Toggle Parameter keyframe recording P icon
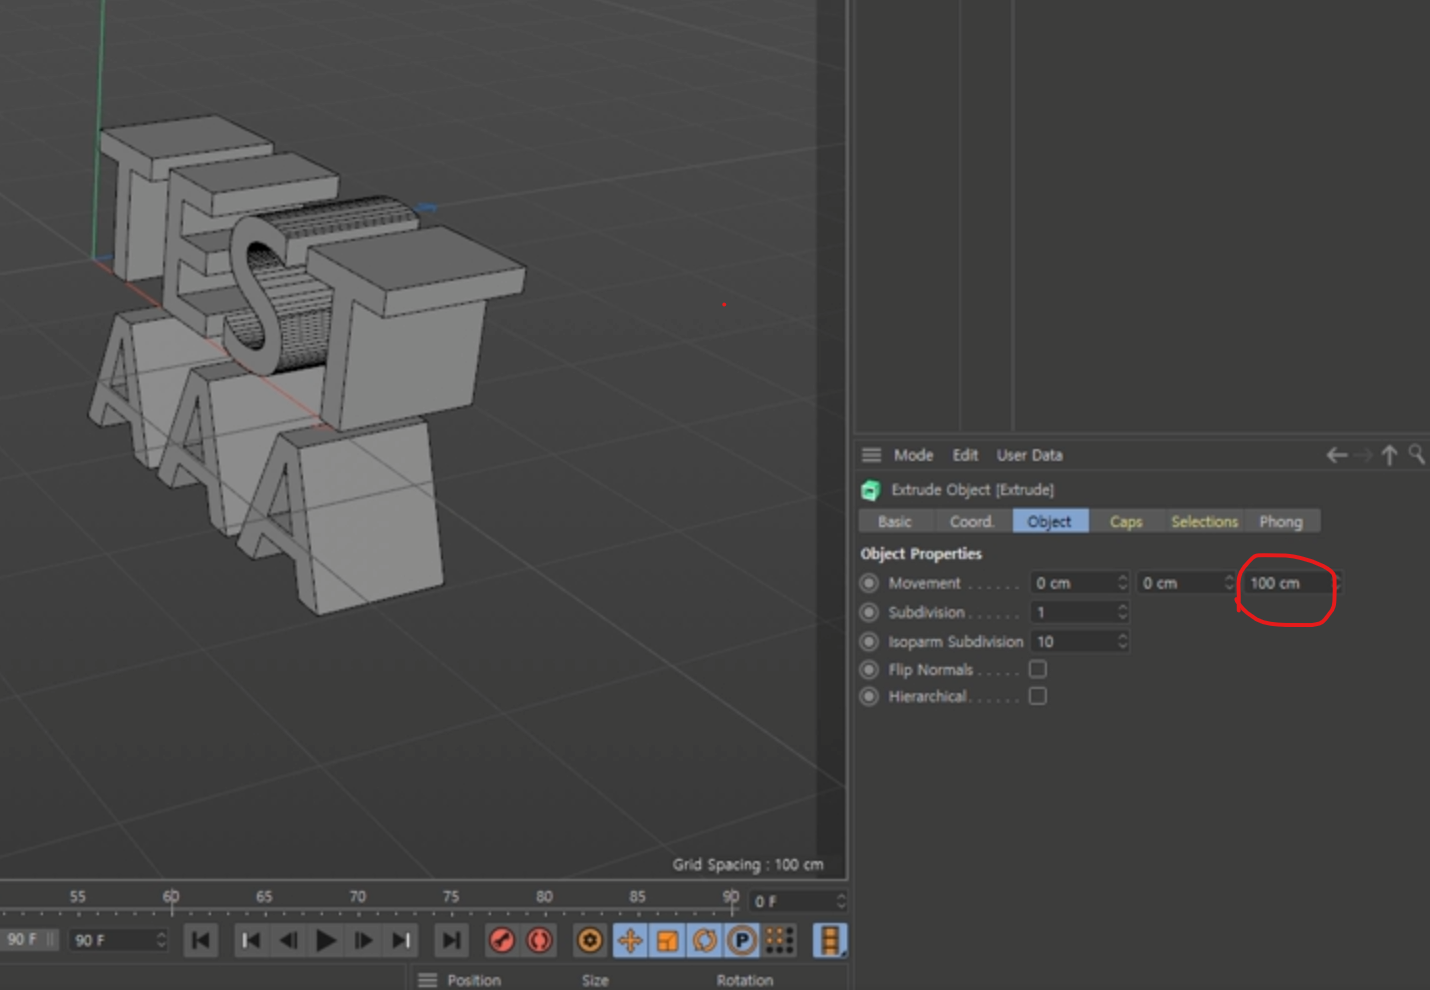 tap(742, 940)
